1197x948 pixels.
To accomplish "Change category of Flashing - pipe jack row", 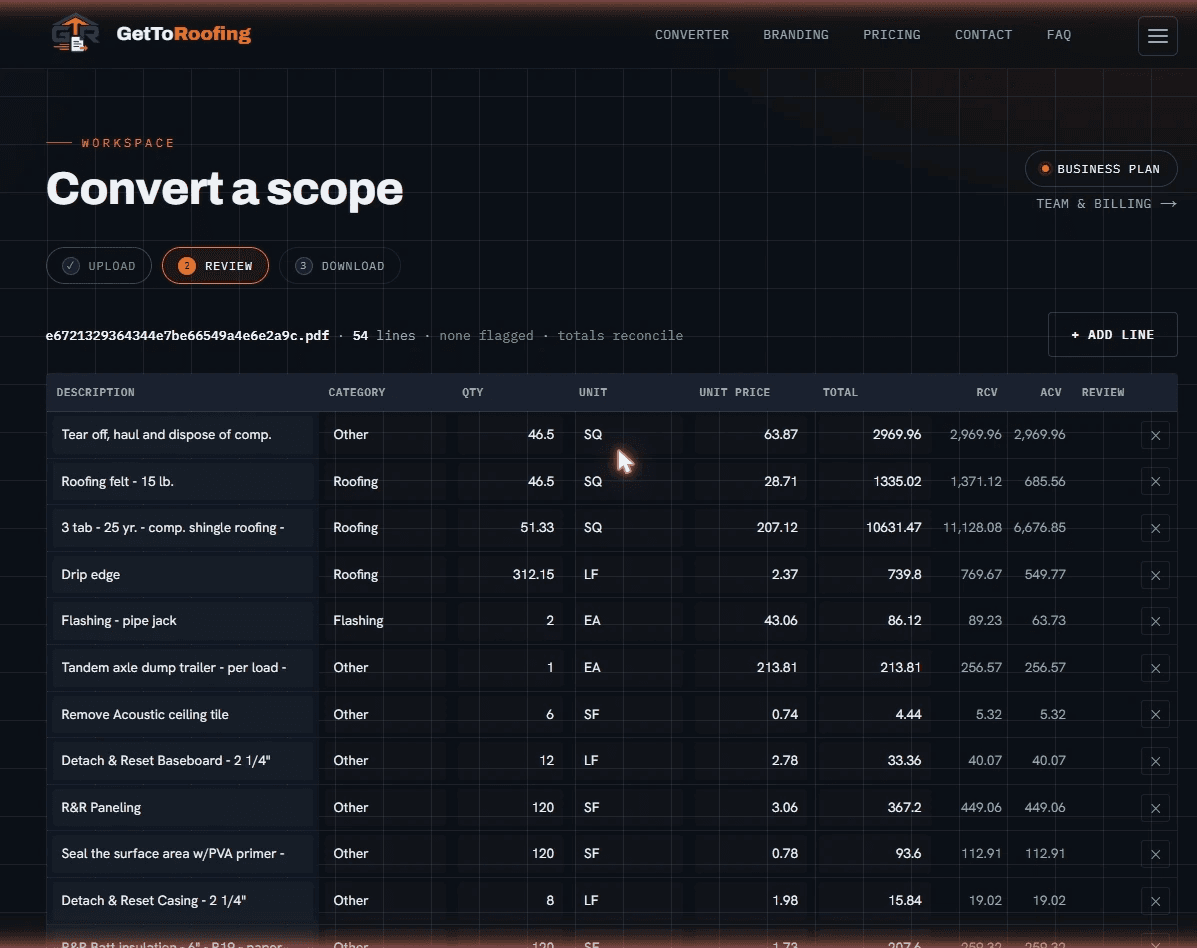I will click(x=386, y=621).
